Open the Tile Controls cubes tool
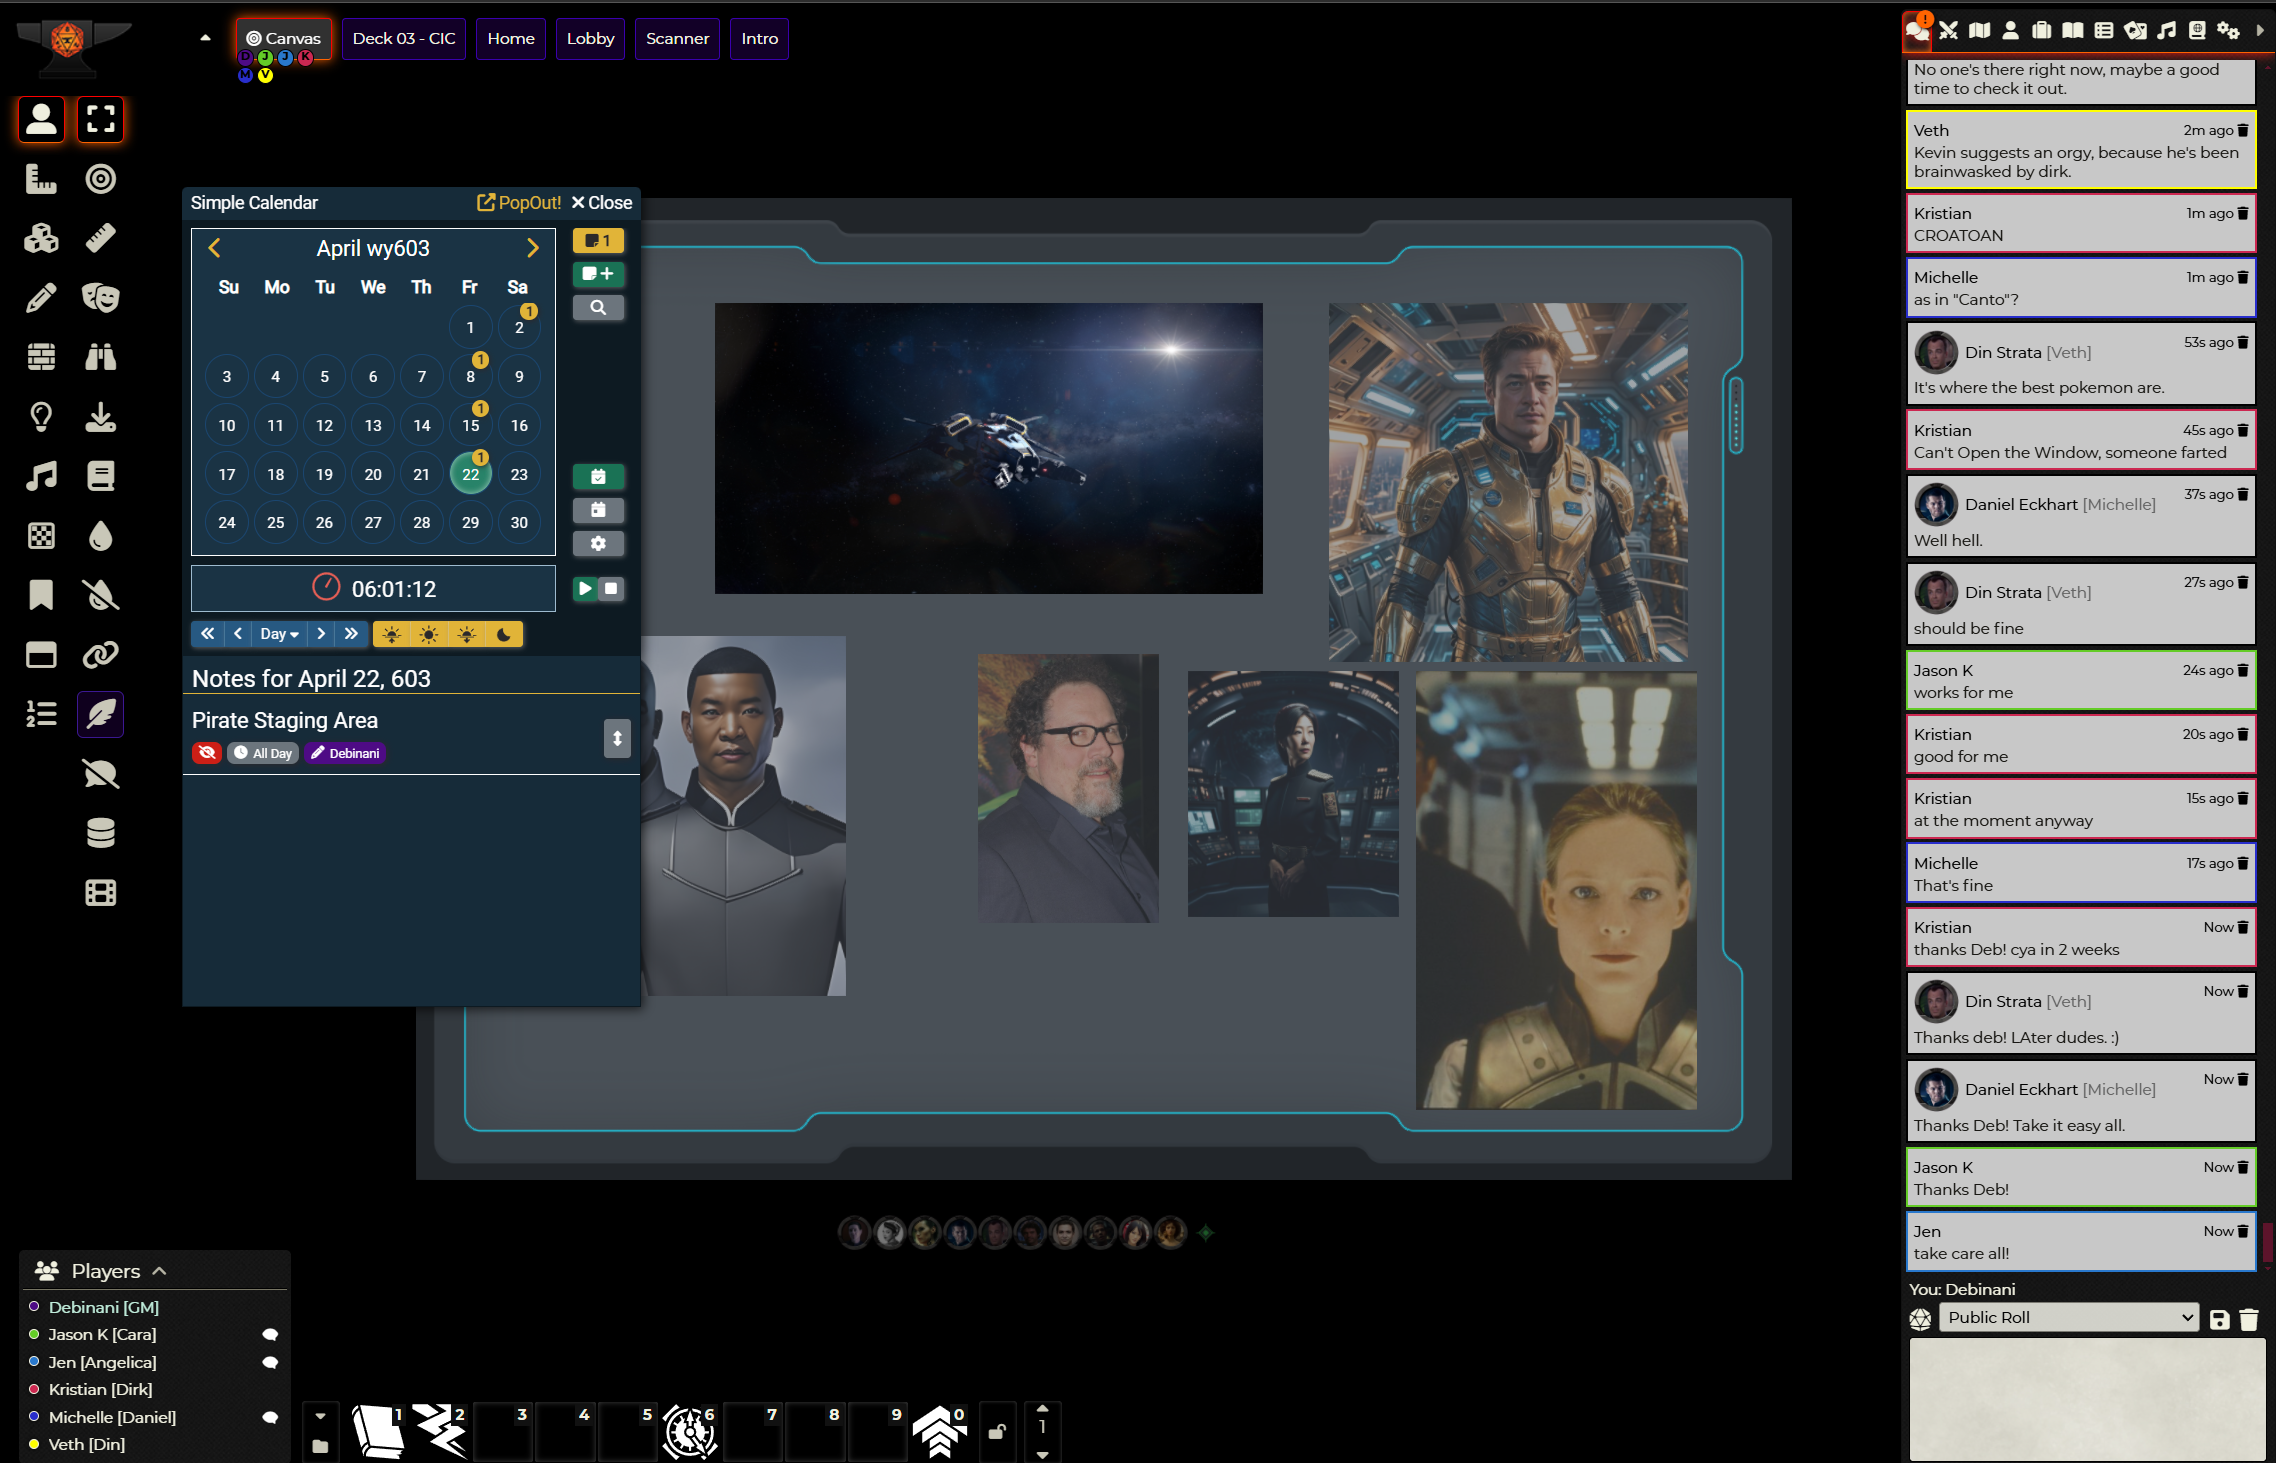The height and width of the screenshot is (1463, 2276). coord(41,238)
